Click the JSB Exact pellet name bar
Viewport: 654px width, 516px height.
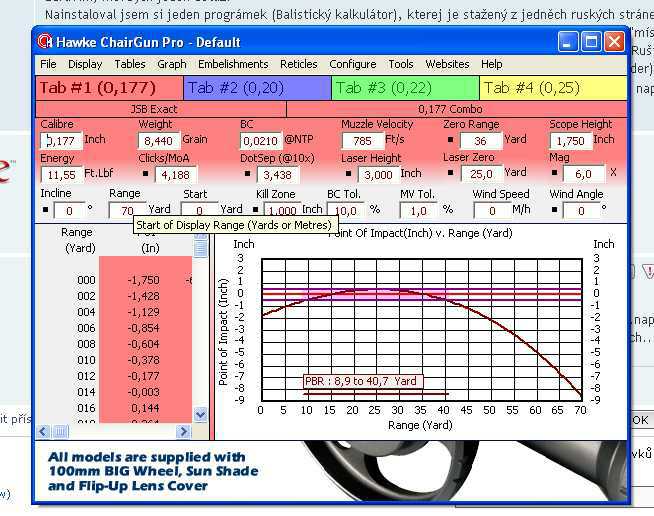click(x=161, y=109)
